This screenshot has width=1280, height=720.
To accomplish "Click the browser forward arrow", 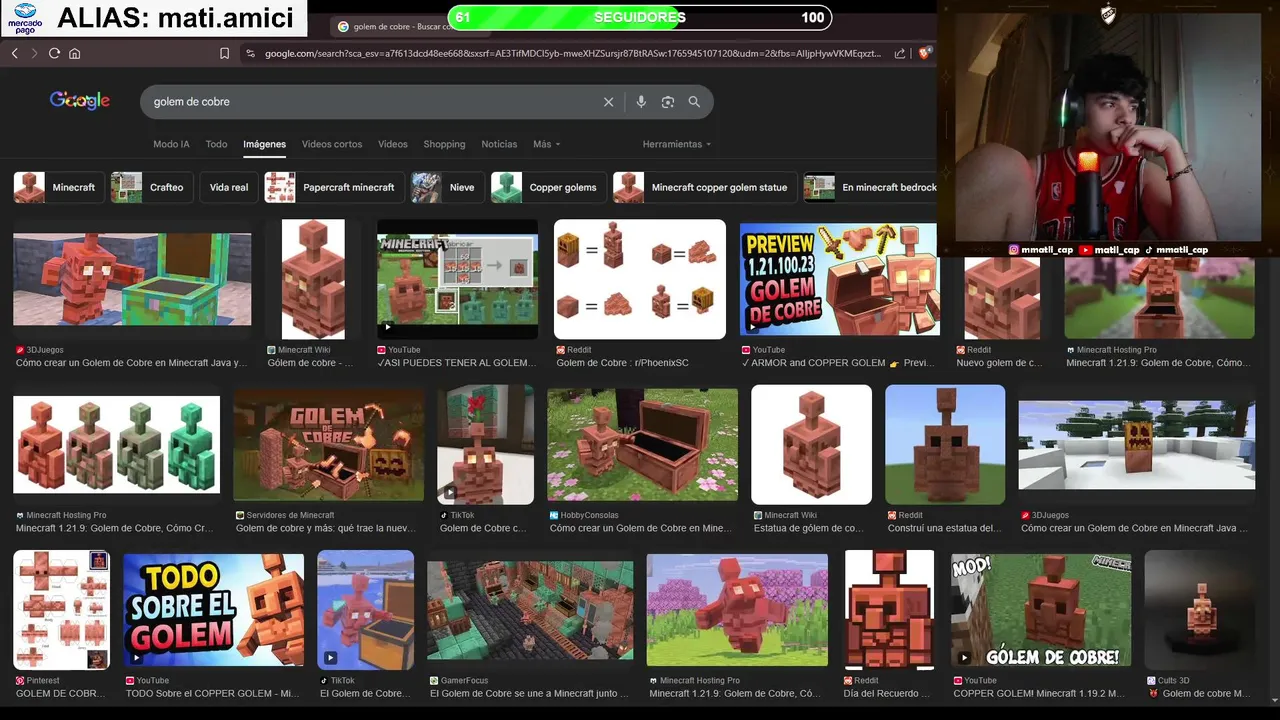I will pos(34,53).
